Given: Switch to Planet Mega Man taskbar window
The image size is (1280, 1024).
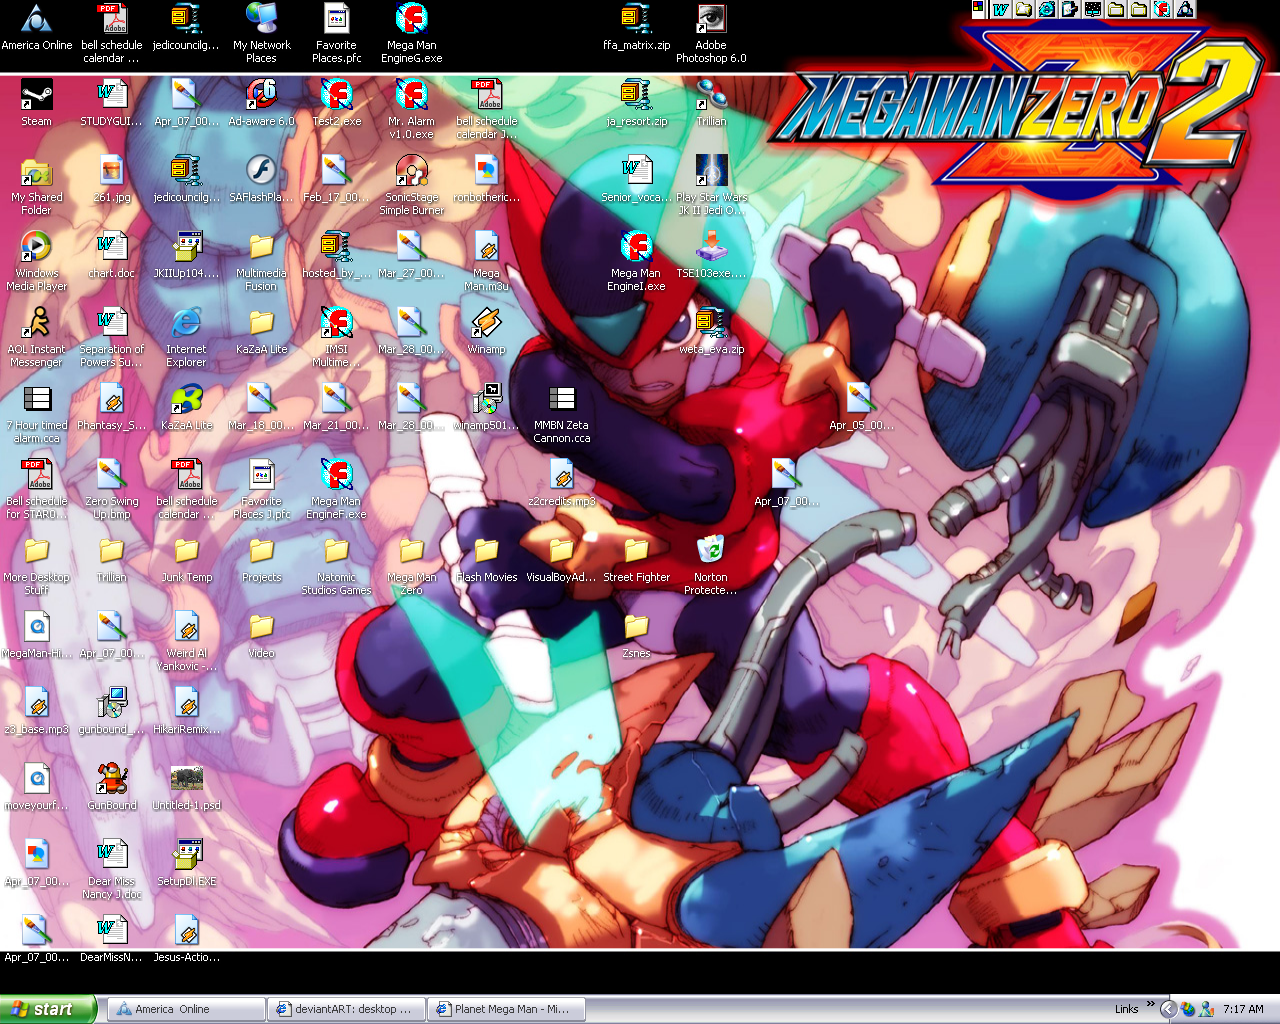Looking at the screenshot, I should point(506,1009).
